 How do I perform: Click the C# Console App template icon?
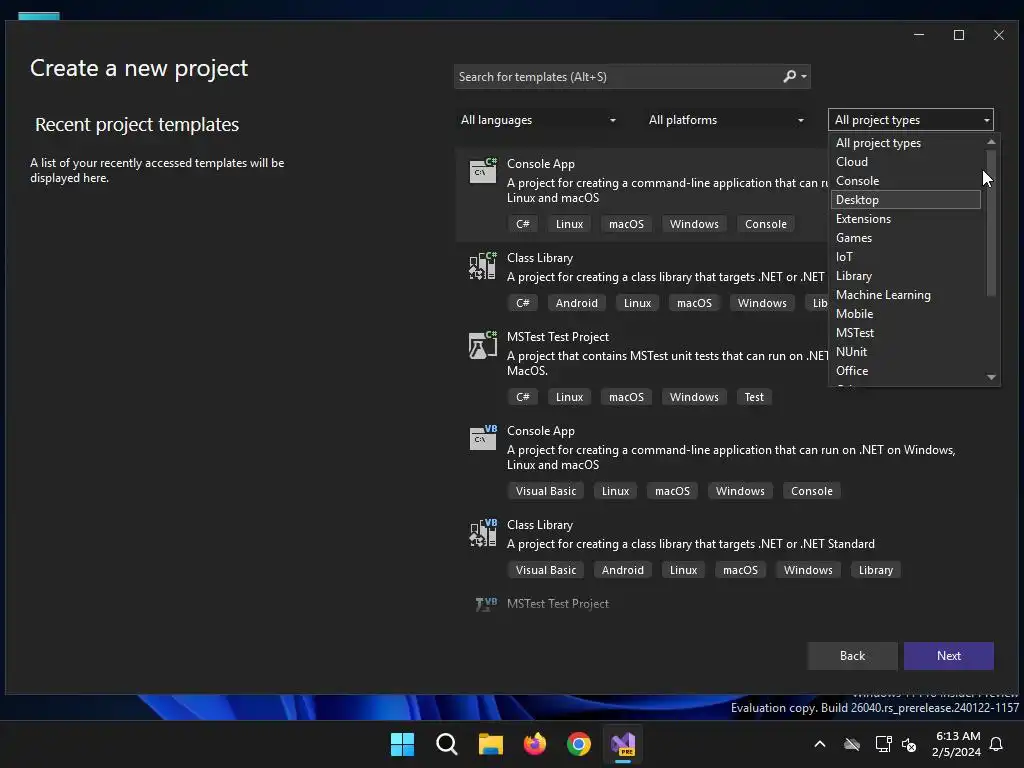(x=483, y=171)
